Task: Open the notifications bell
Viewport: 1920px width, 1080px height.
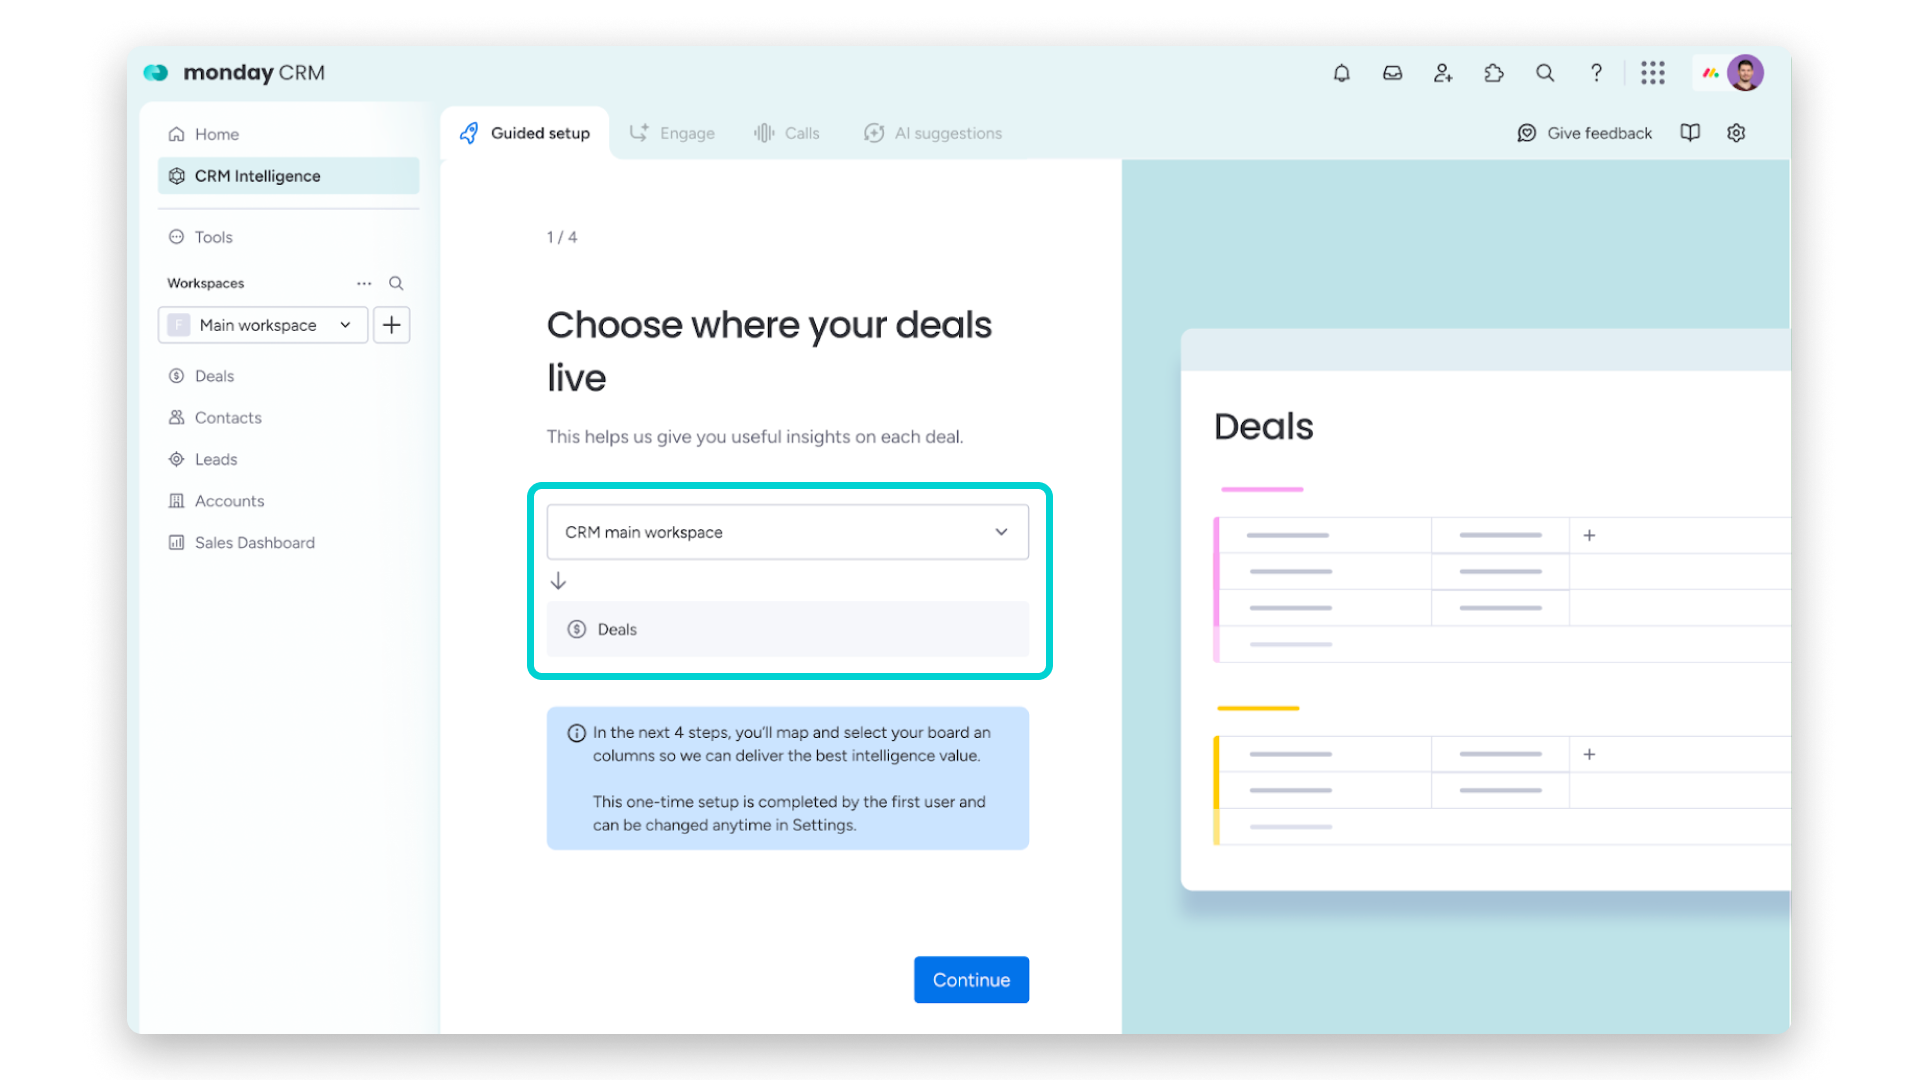Action: [1341, 73]
